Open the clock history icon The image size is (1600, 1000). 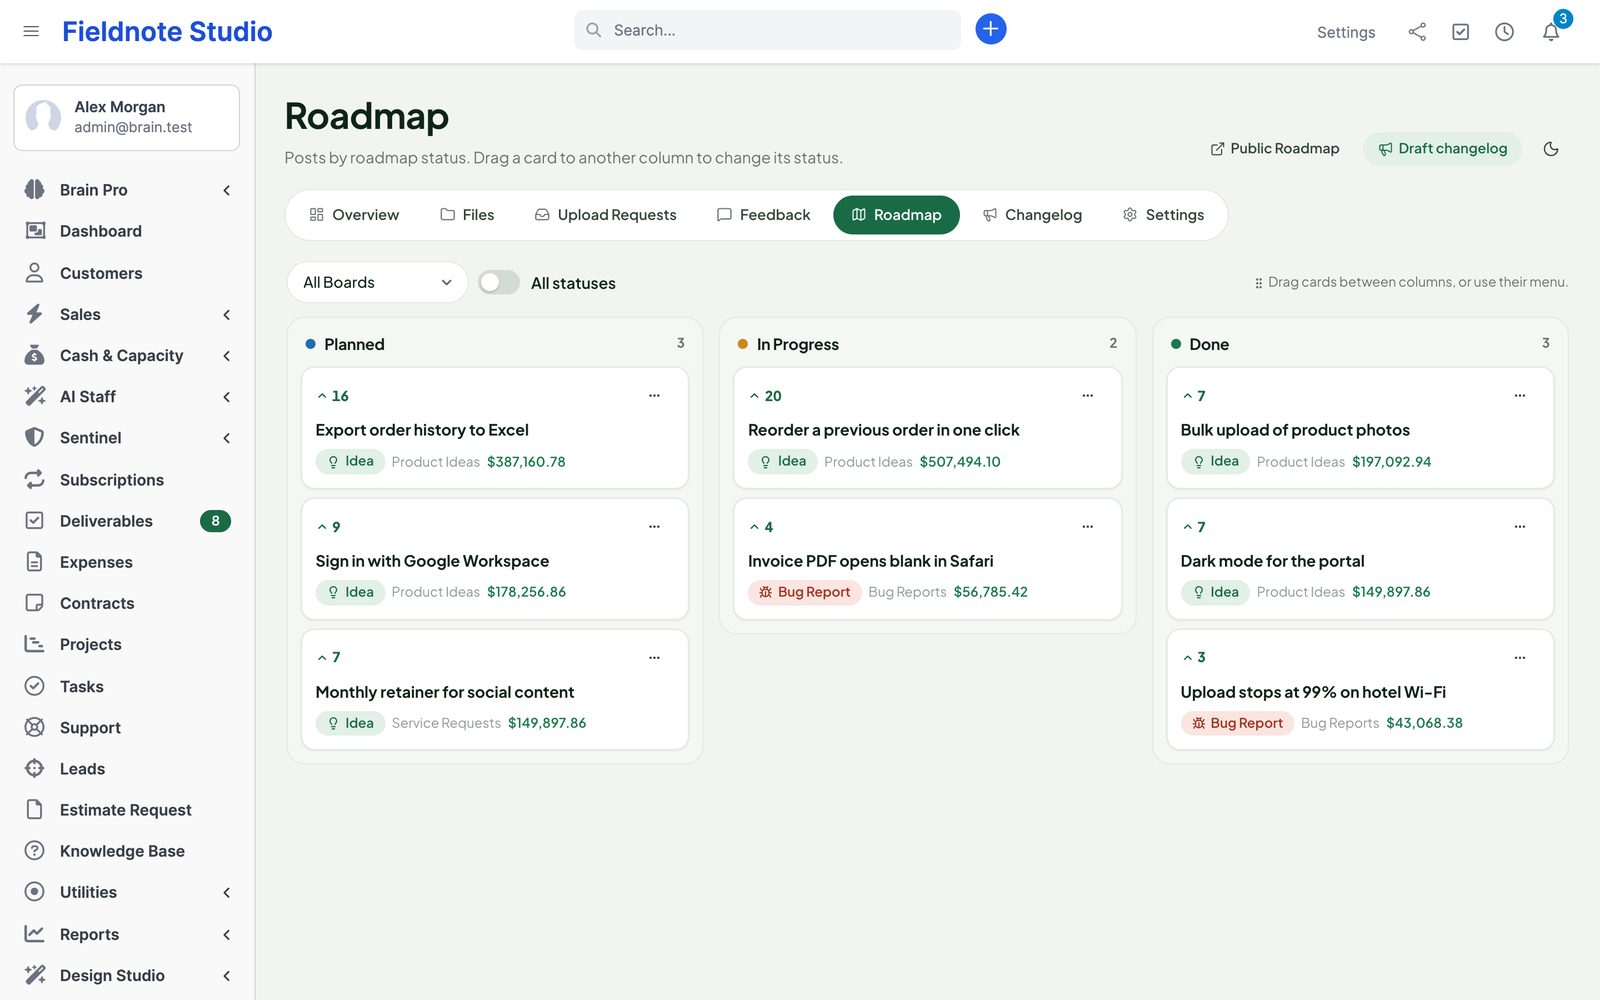coord(1504,32)
